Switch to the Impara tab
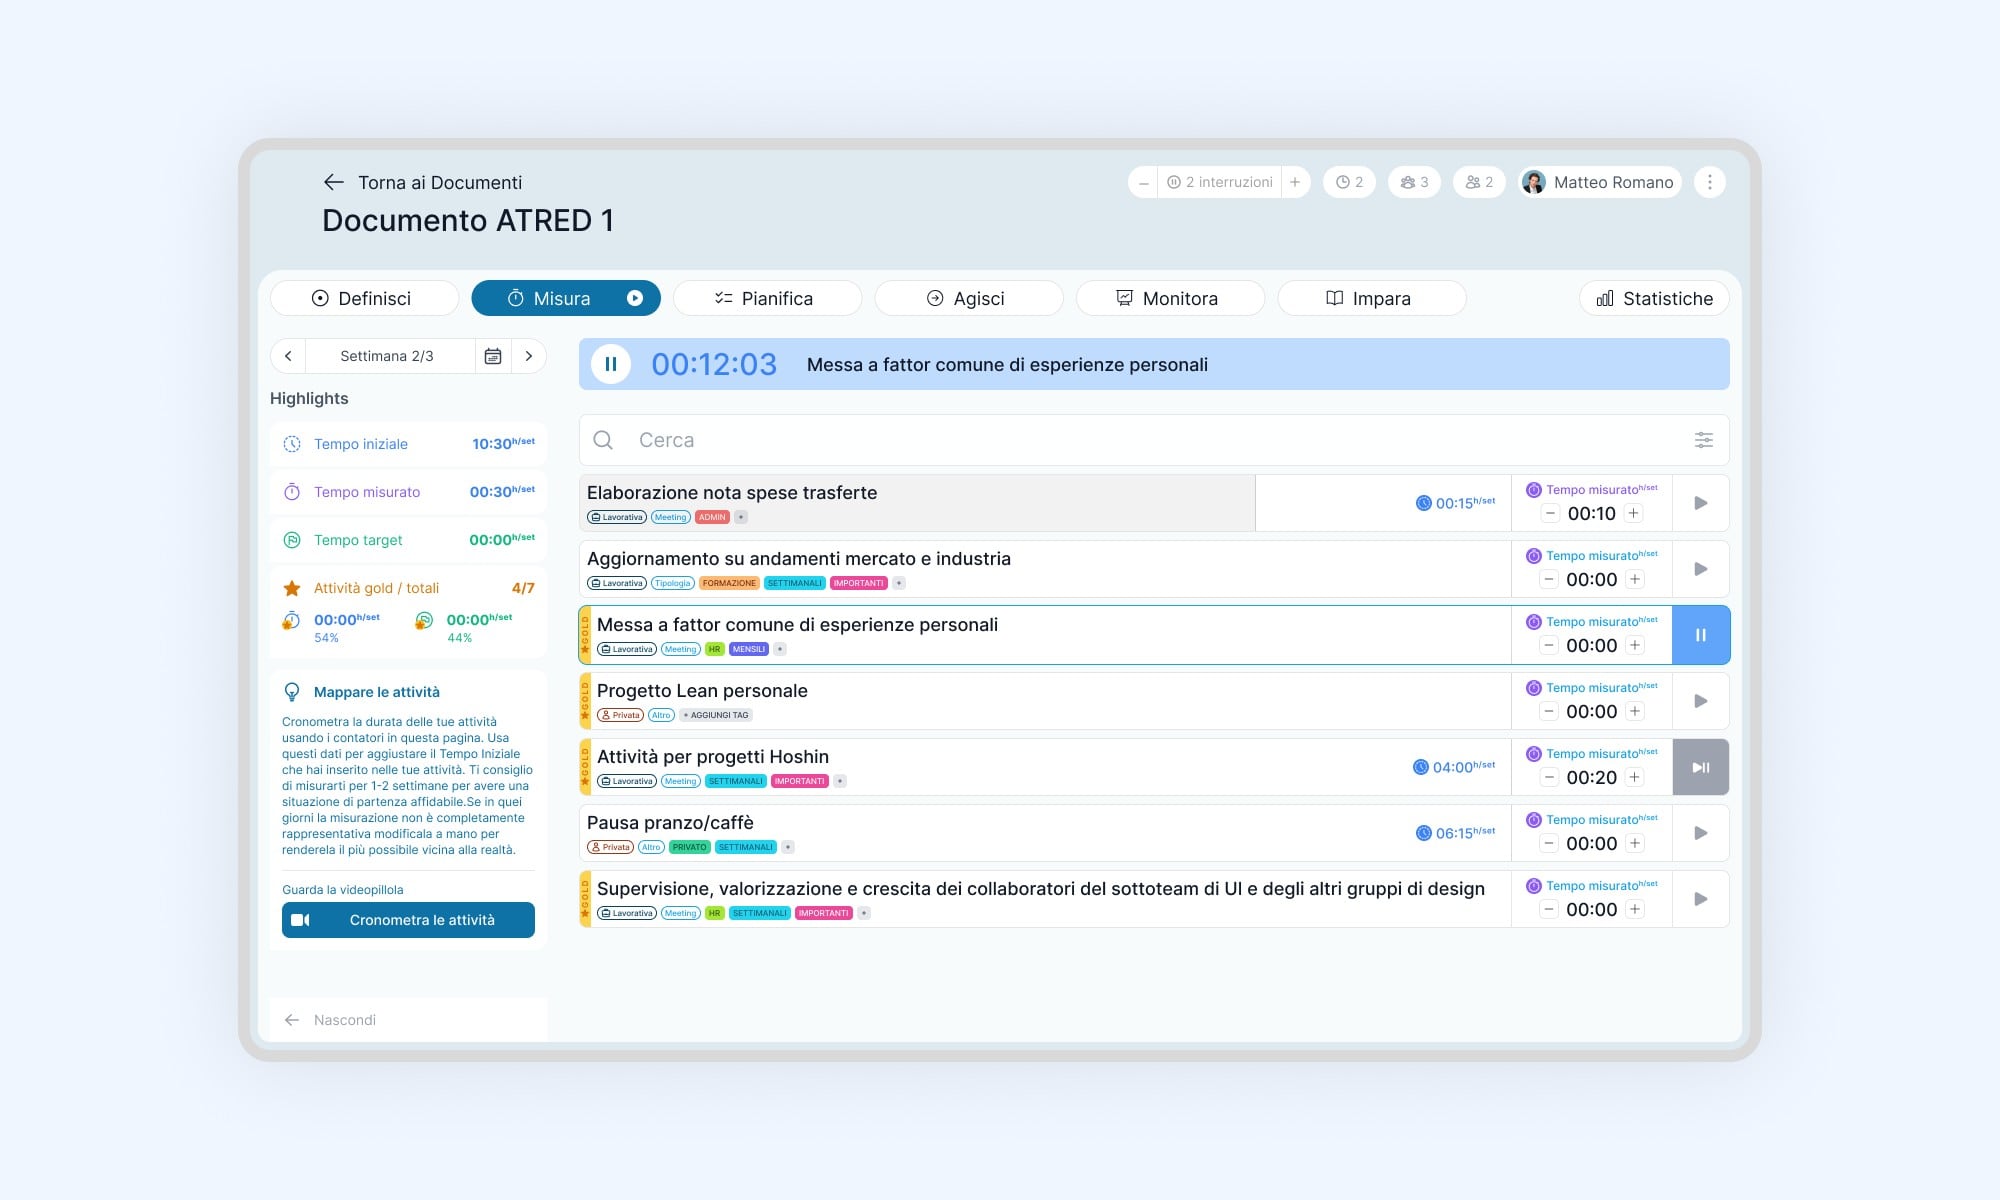 point(1371,298)
